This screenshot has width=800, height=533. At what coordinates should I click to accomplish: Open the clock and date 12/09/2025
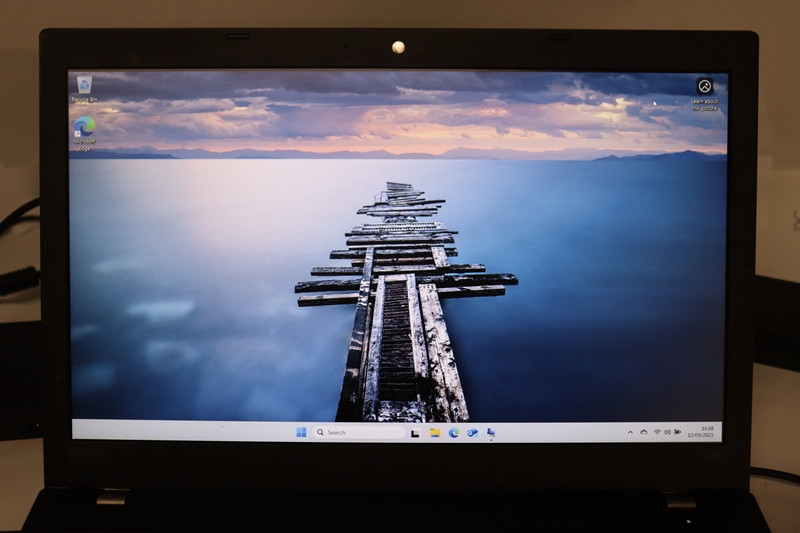pyautogui.click(x=701, y=432)
